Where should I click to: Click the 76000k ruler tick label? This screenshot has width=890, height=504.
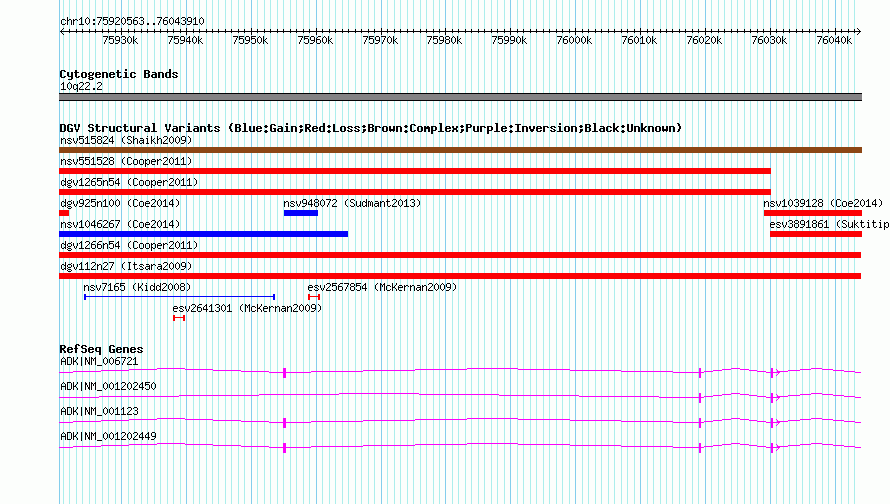coord(574,41)
